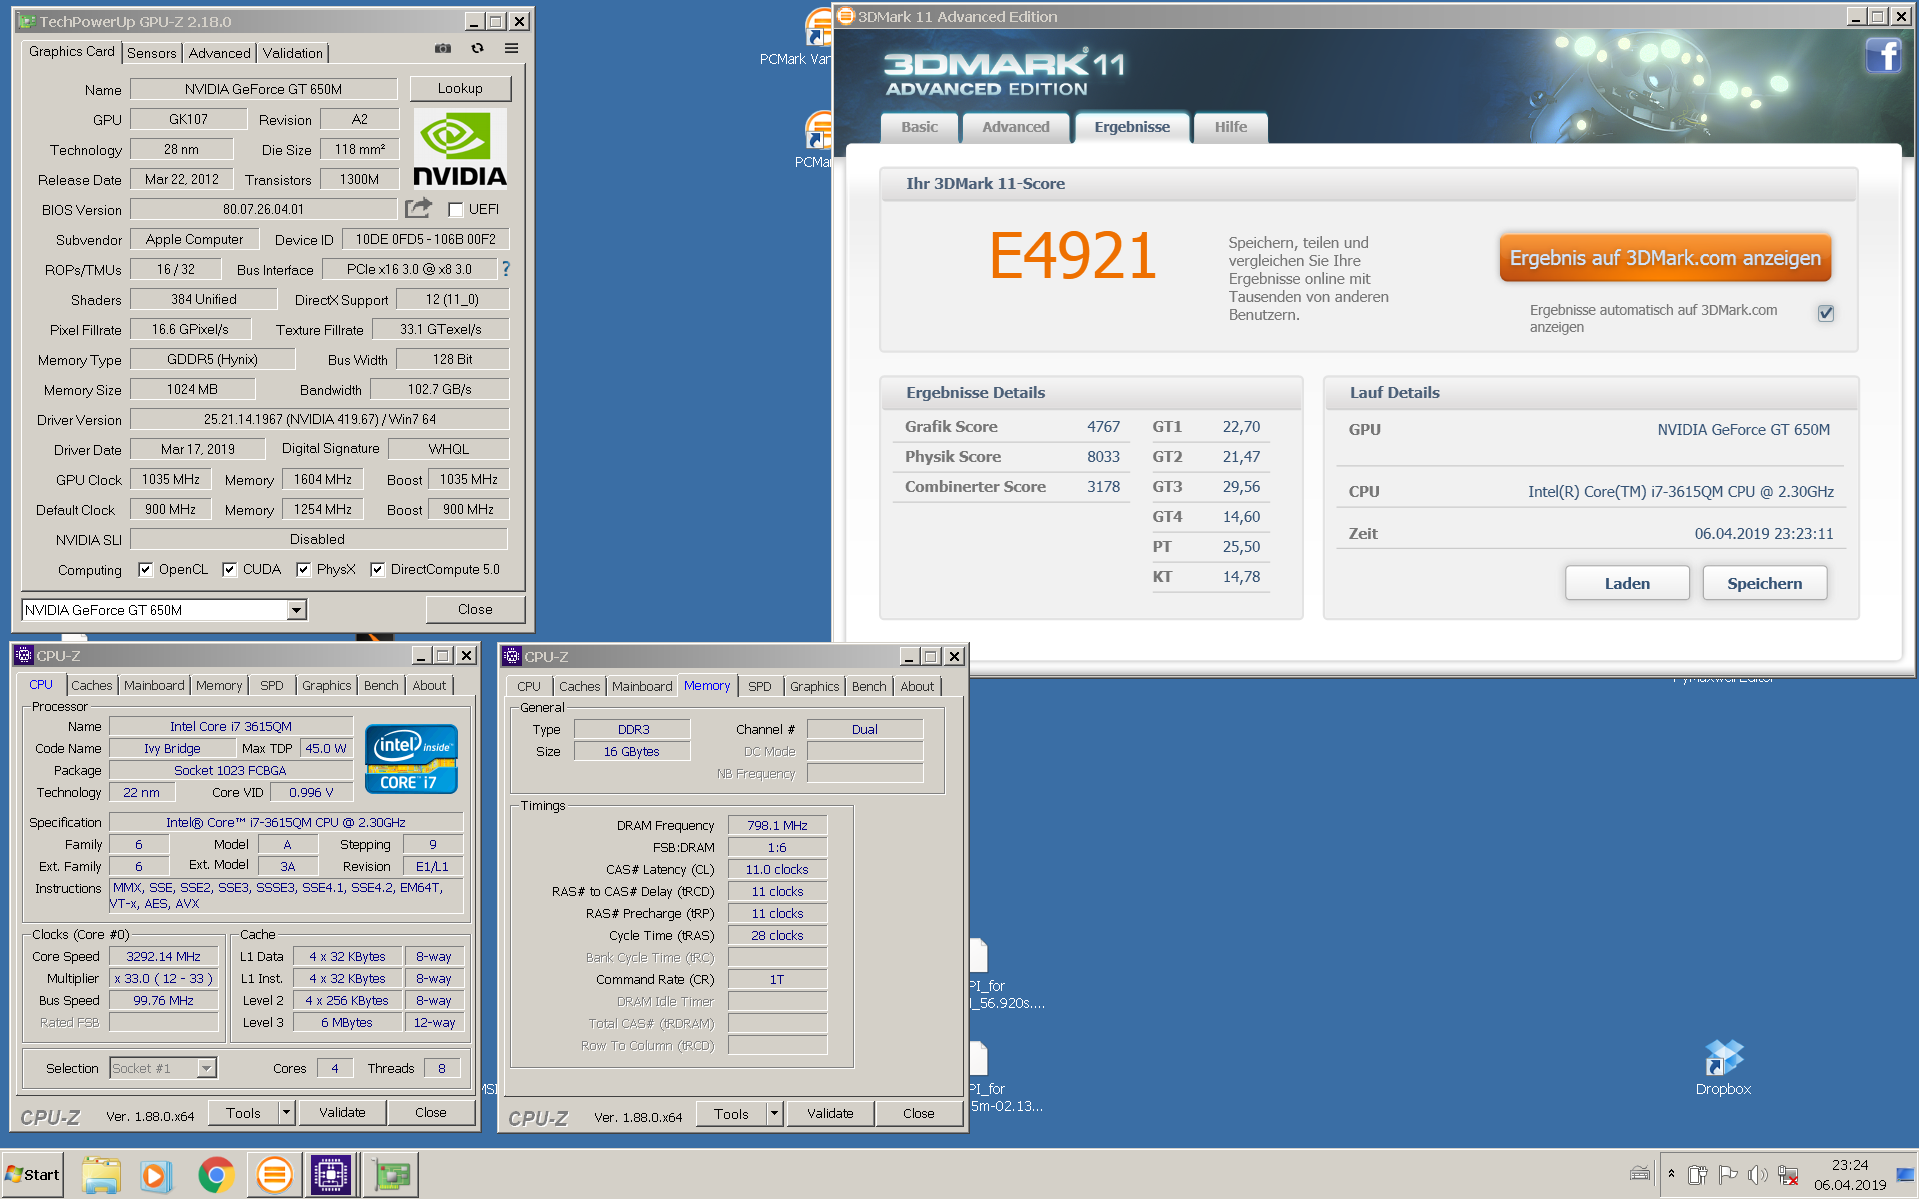Switch to the Validation tab in GPU-Z
Screen dimensions: 1919x1199
click(293, 53)
